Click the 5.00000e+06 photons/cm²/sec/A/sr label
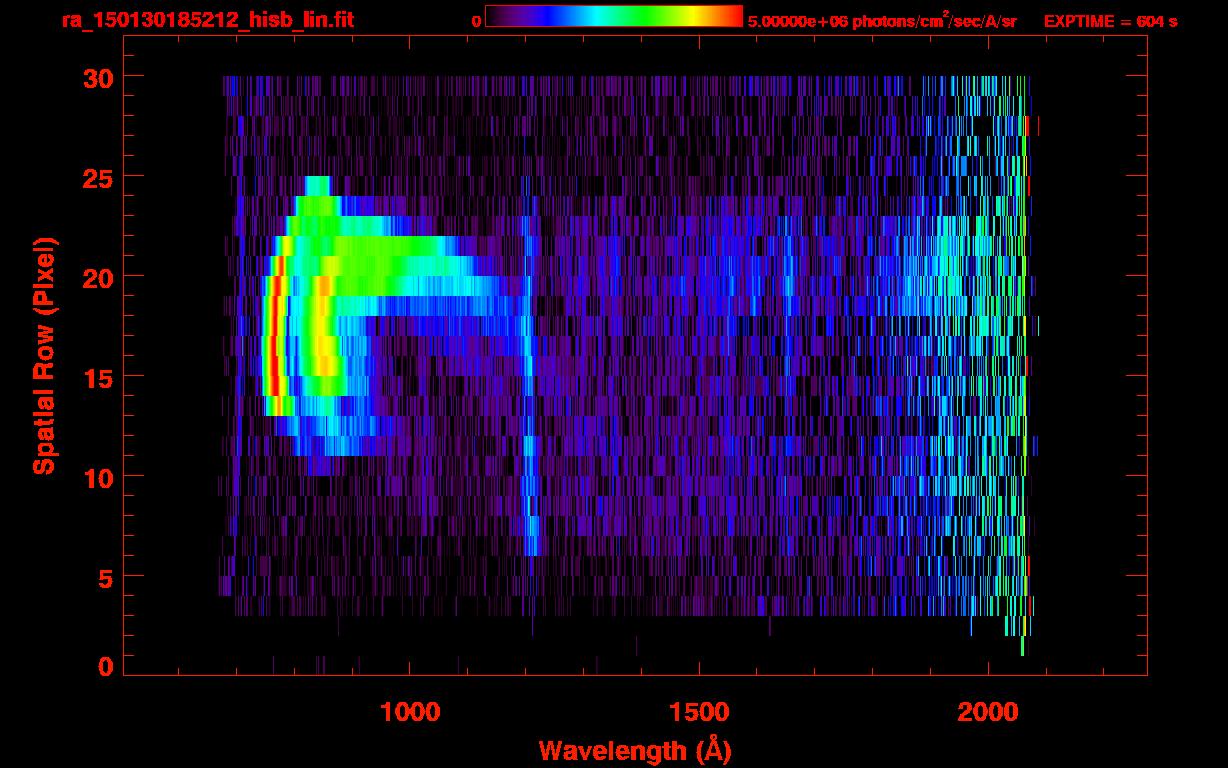Image resolution: width=1228 pixels, height=768 pixels. click(882, 20)
